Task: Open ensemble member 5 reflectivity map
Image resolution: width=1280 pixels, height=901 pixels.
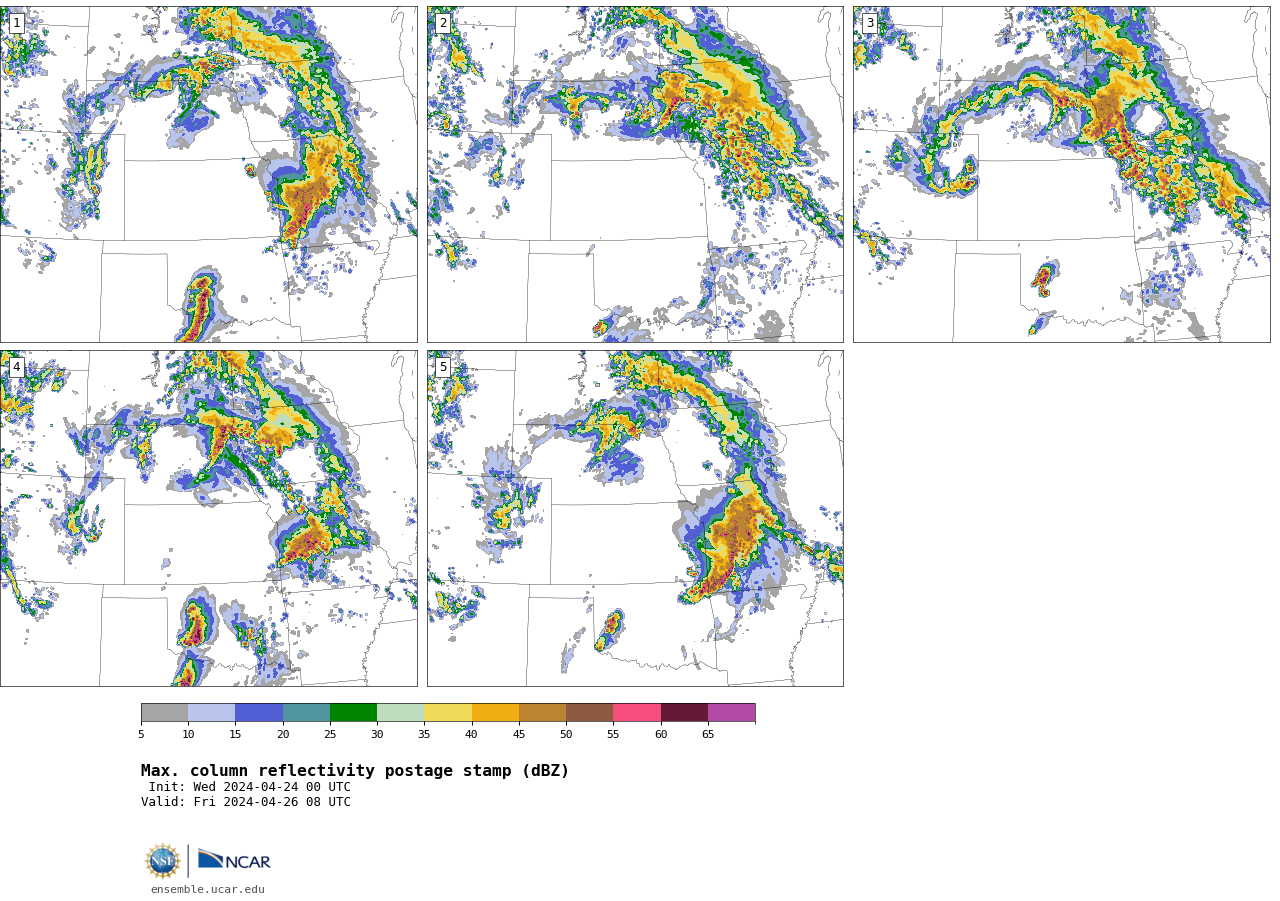Action: [x=635, y=518]
